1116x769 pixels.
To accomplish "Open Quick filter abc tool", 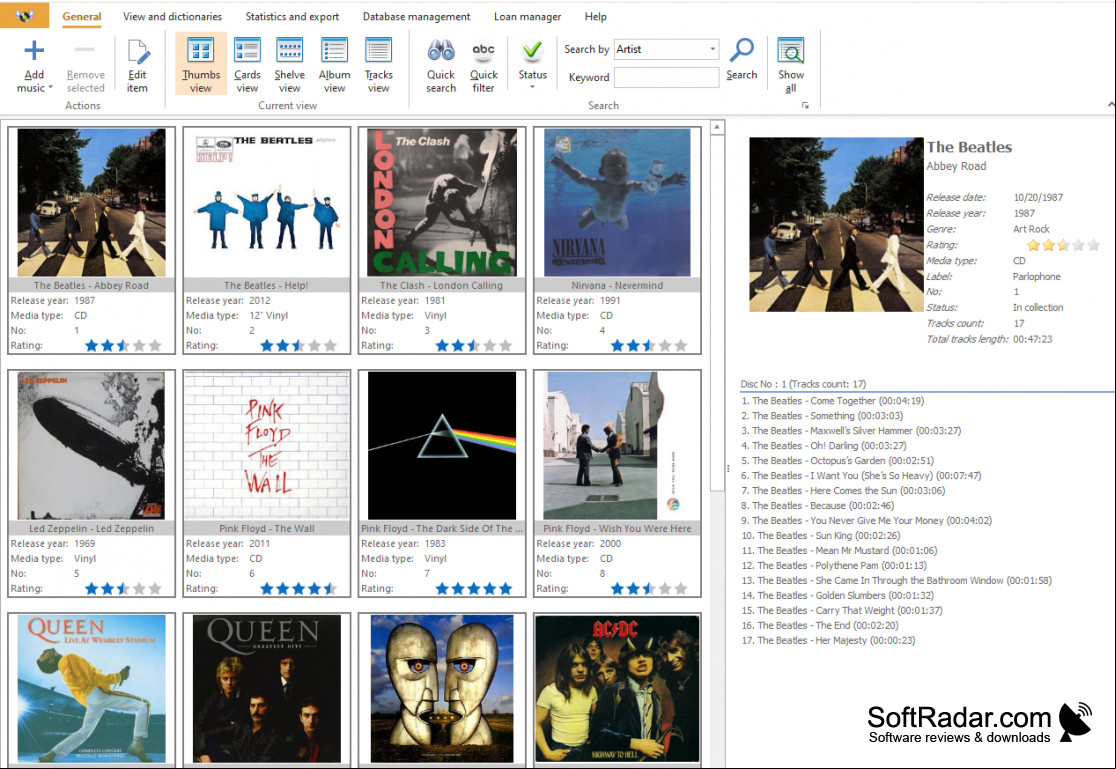I will (x=484, y=51).
